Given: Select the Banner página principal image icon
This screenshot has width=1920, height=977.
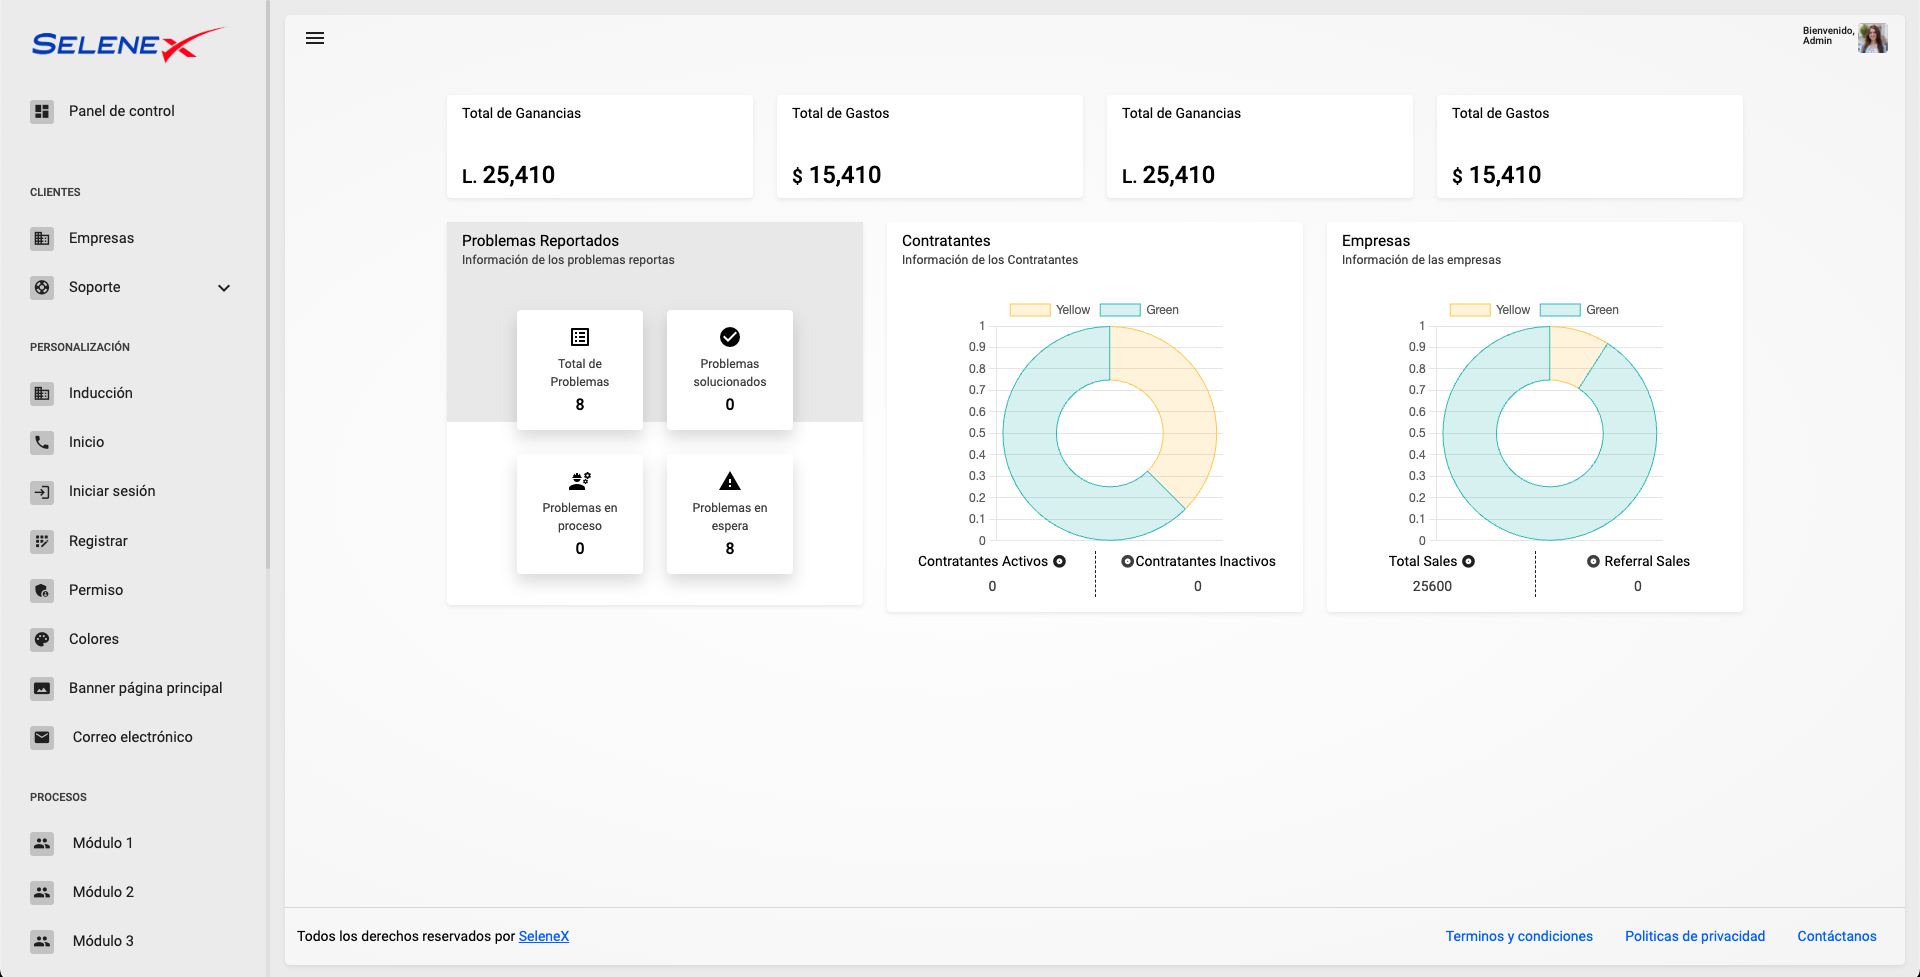Looking at the screenshot, I should click(x=41, y=688).
